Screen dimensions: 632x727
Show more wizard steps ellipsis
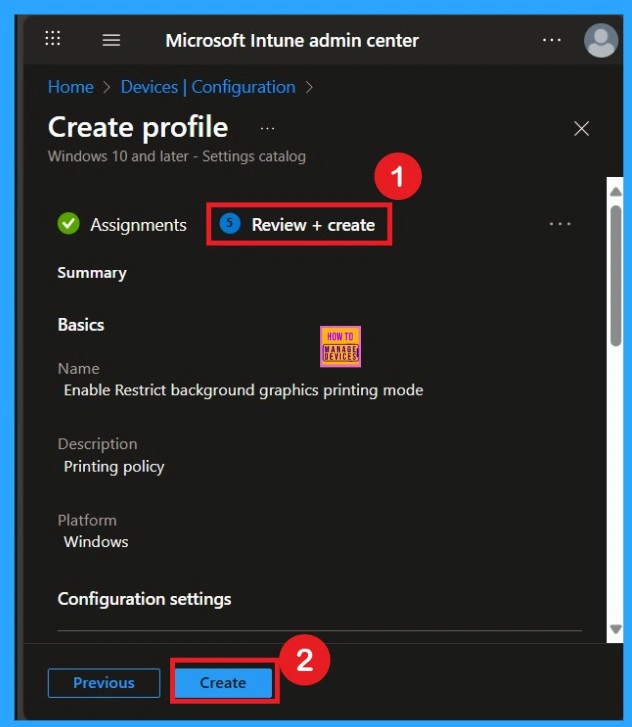point(560,224)
